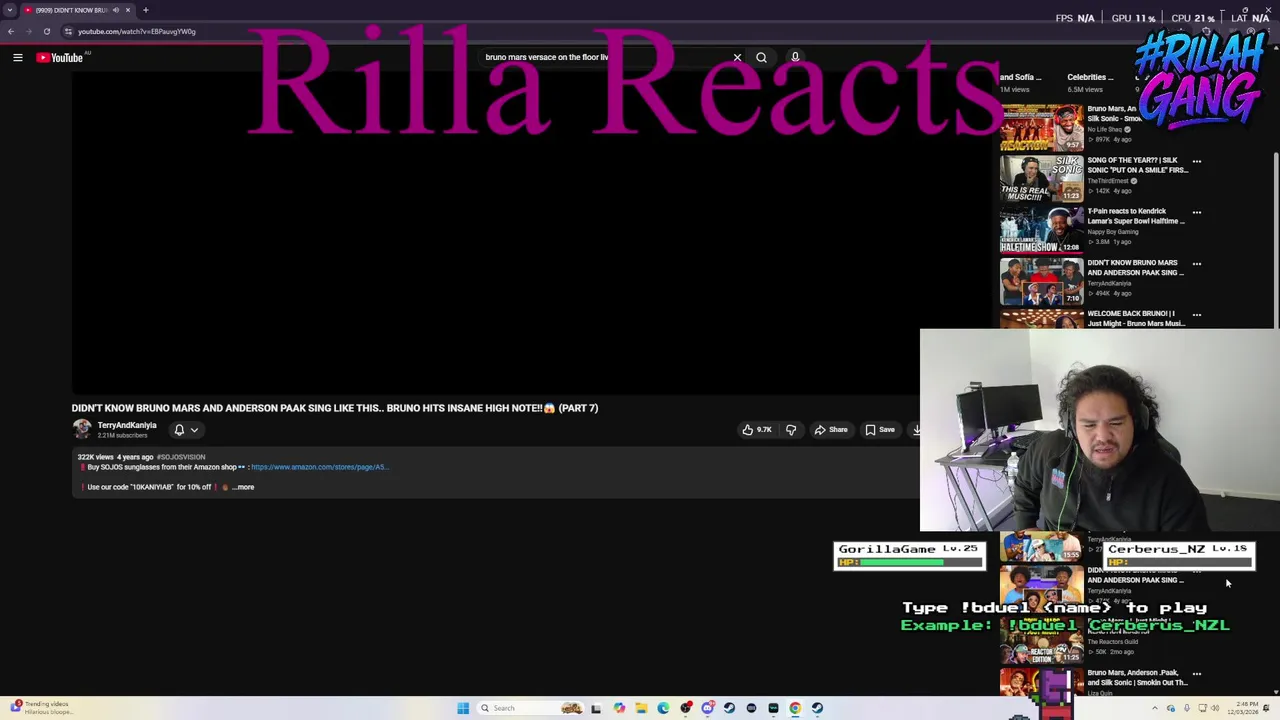1280x720 pixels.
Task: Open the YouTube hamburger guide menu
Action: click(x=17, y=58)
